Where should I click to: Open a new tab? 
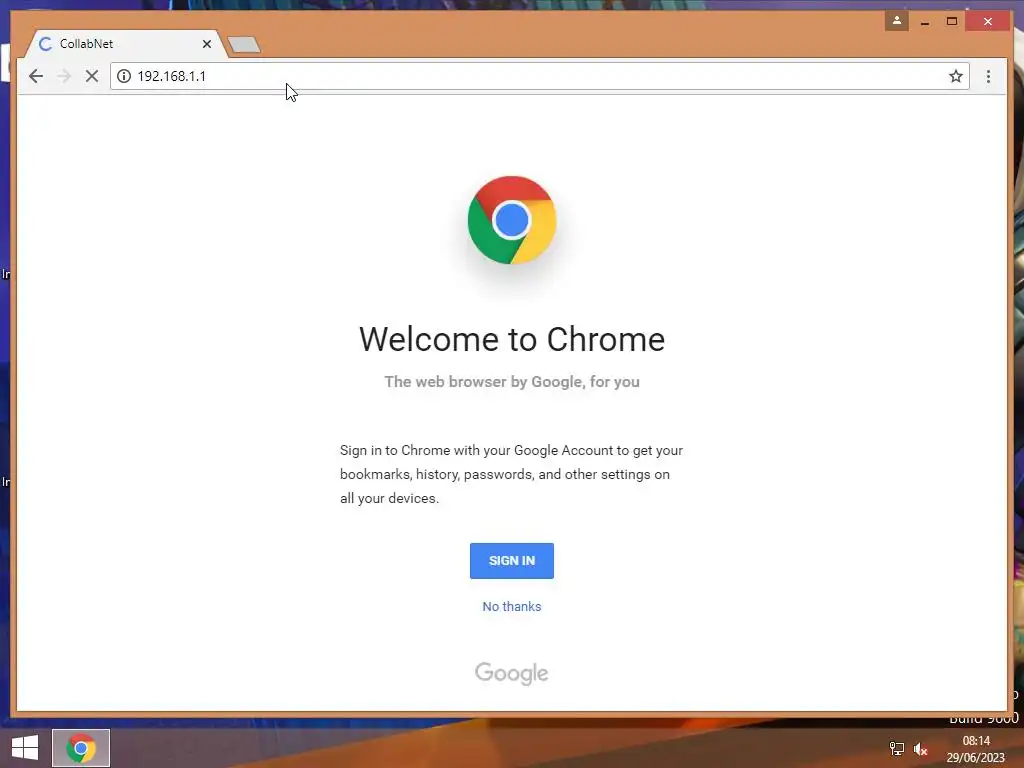(244, 44)
